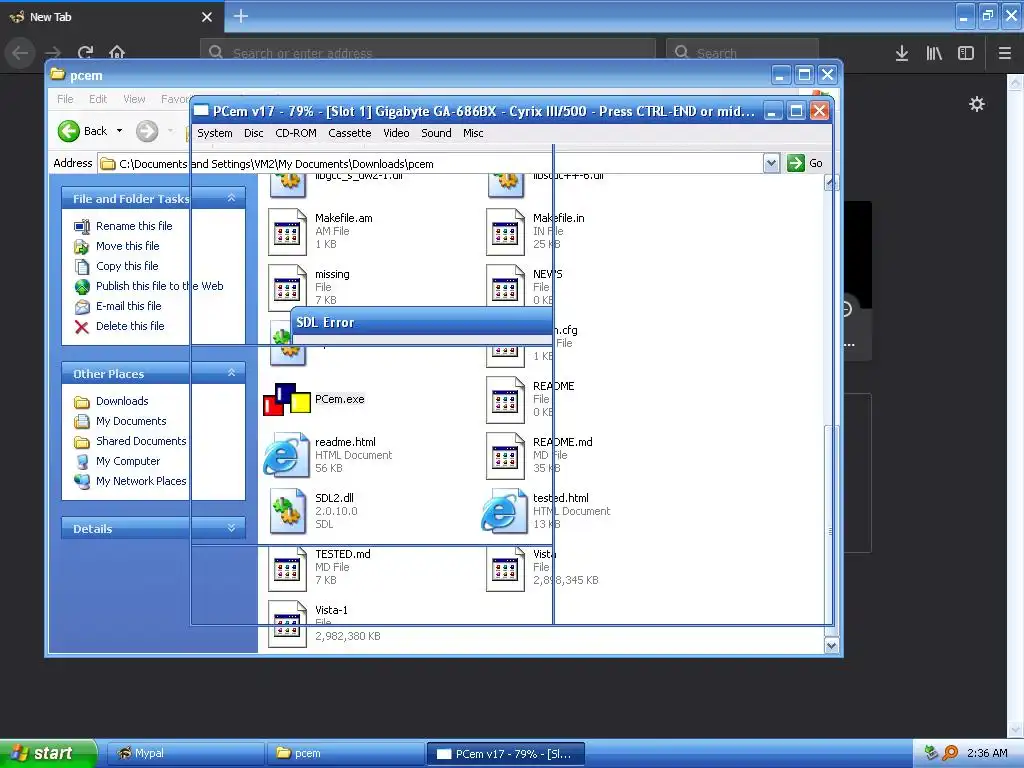Expand the Details panel
This screenshot has height=768, width=1024.
[x=231, y=528]
